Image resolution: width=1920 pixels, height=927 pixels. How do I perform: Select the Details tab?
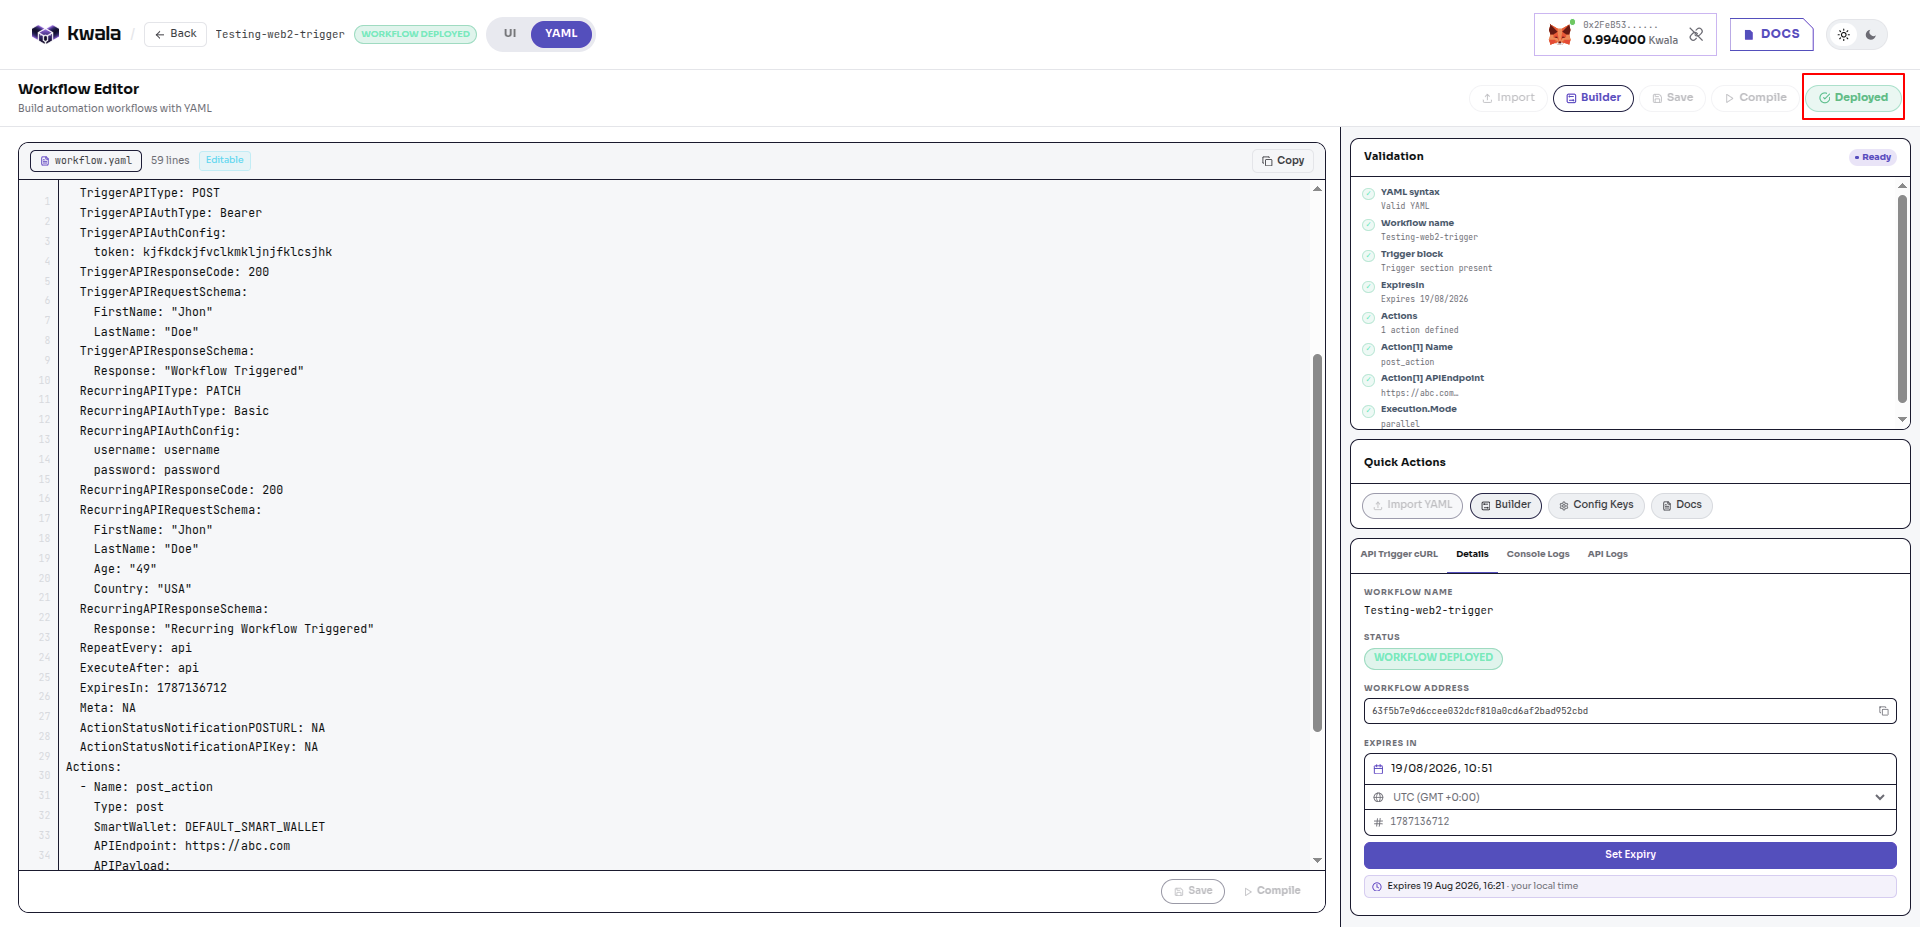click(x=1472, y=554)
